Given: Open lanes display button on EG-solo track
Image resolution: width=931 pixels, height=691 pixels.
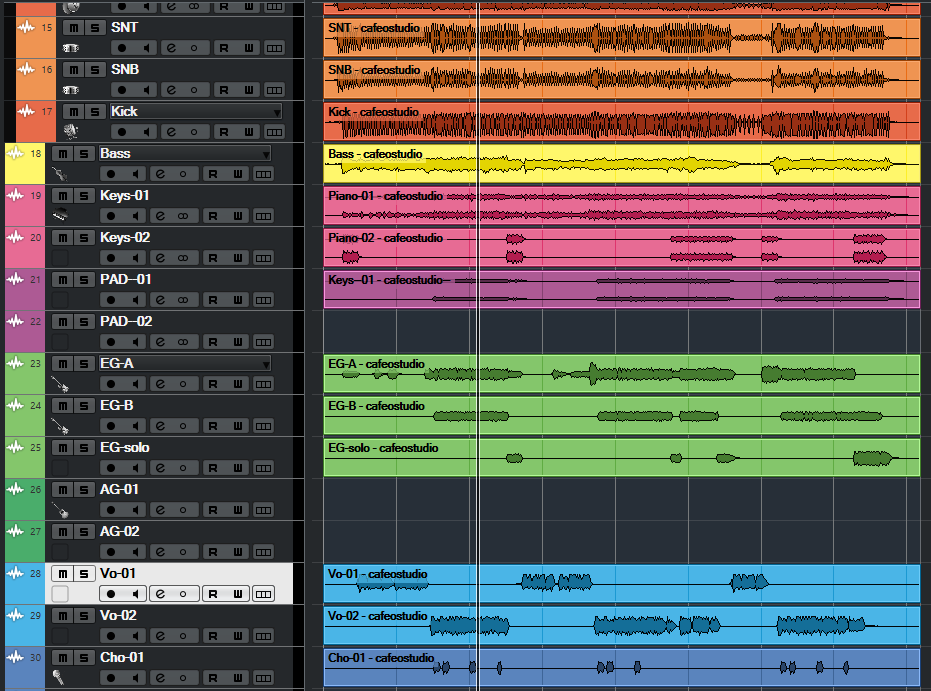Looking at the screenshot, I should click(263, 468).
